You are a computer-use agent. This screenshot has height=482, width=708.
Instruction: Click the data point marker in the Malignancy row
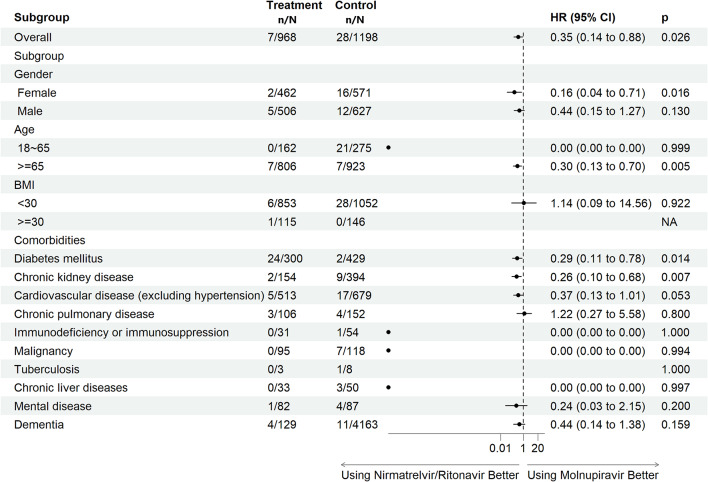[x=388, y=351]
